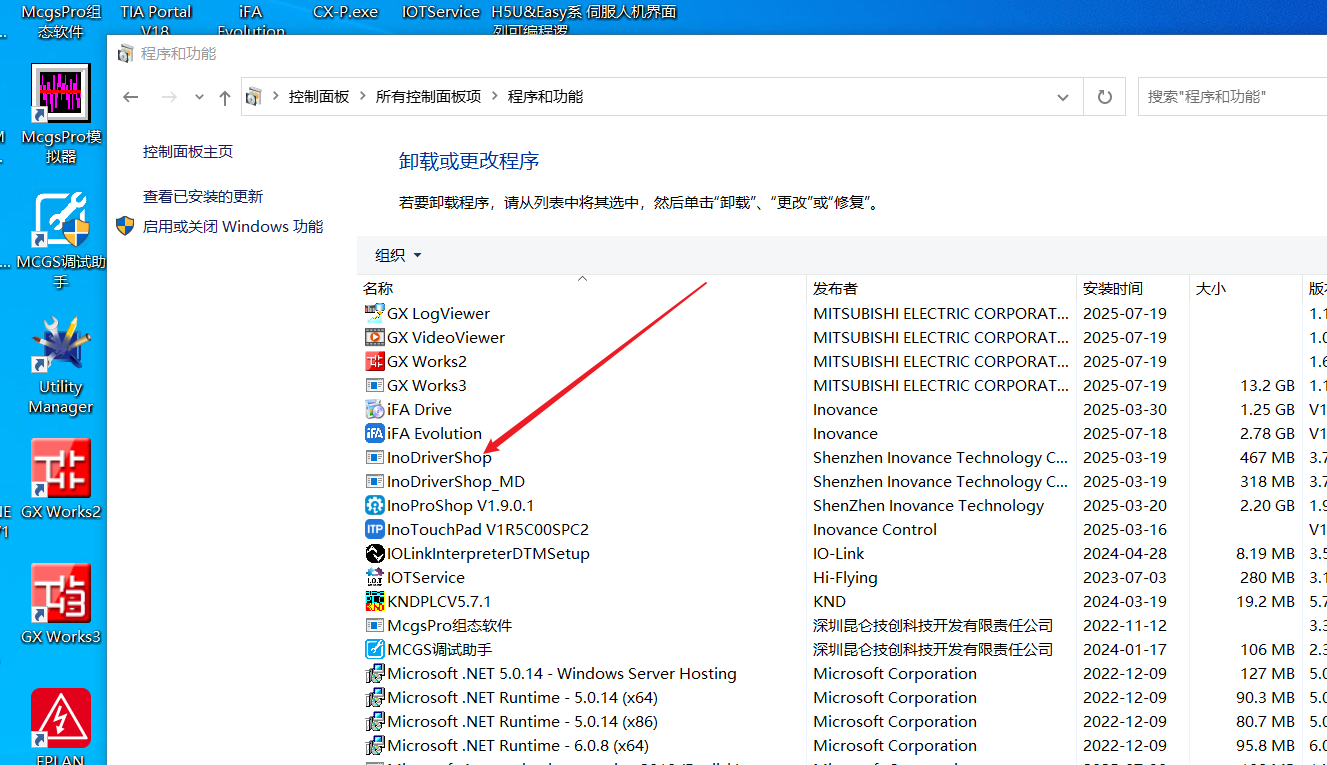
Task: Select the KNDPLCV5.7.1 program icon
Action: tap(375, 602)
